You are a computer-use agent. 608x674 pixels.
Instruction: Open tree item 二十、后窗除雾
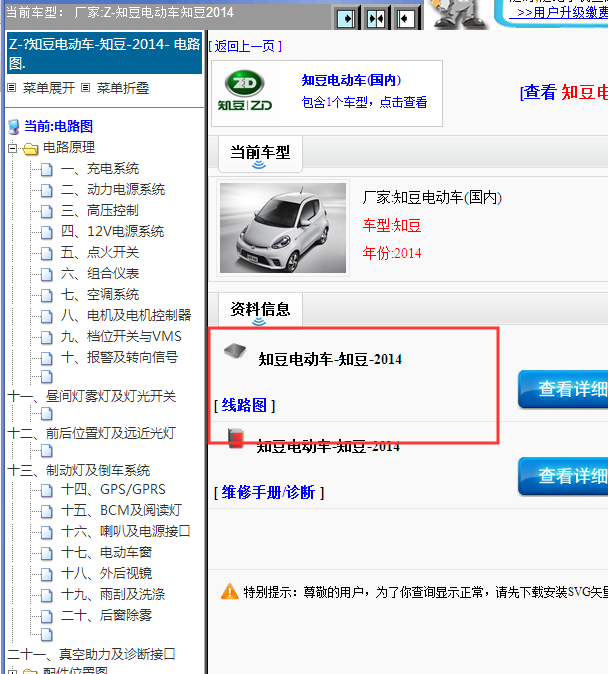[106, 616]
